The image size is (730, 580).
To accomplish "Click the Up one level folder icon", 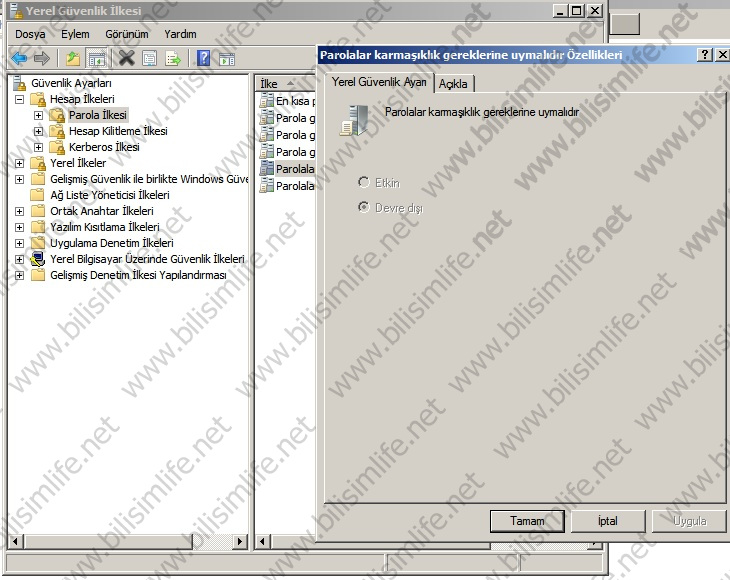I will (x=73, y=58).
